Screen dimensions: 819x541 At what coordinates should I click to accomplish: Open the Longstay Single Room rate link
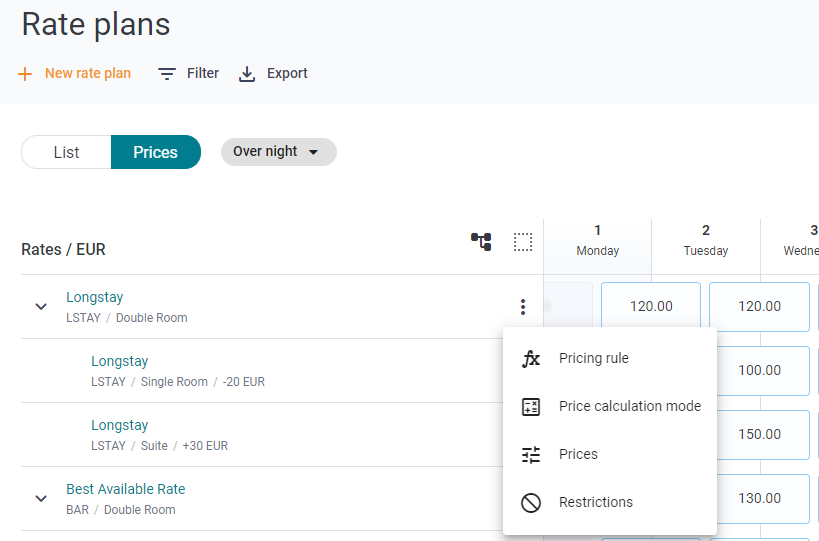tap(120, 361)
